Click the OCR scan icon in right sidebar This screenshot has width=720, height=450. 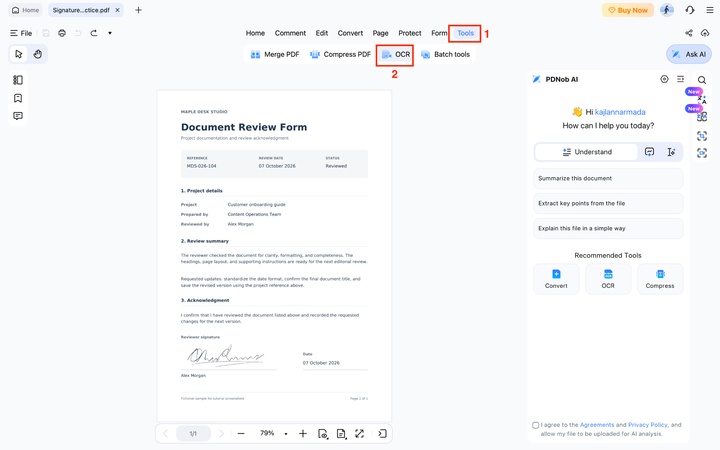tap(702, 153)
